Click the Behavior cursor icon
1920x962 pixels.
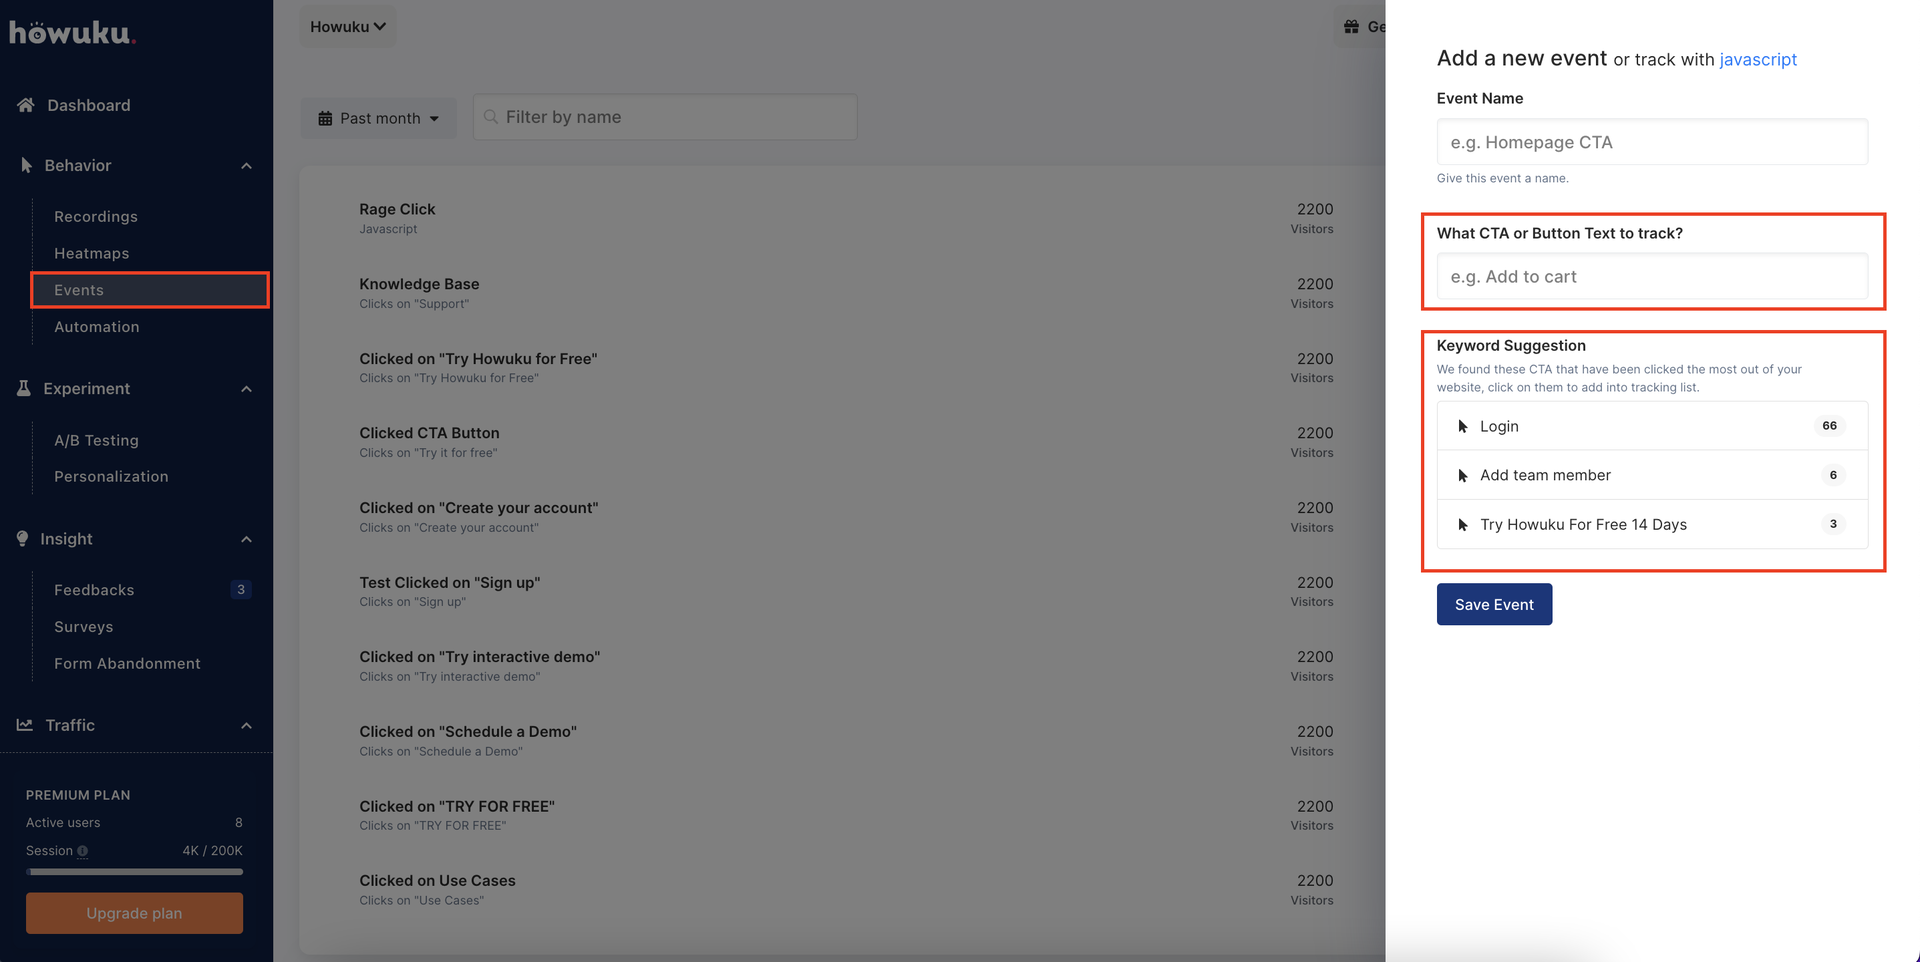tap(26, 165)
